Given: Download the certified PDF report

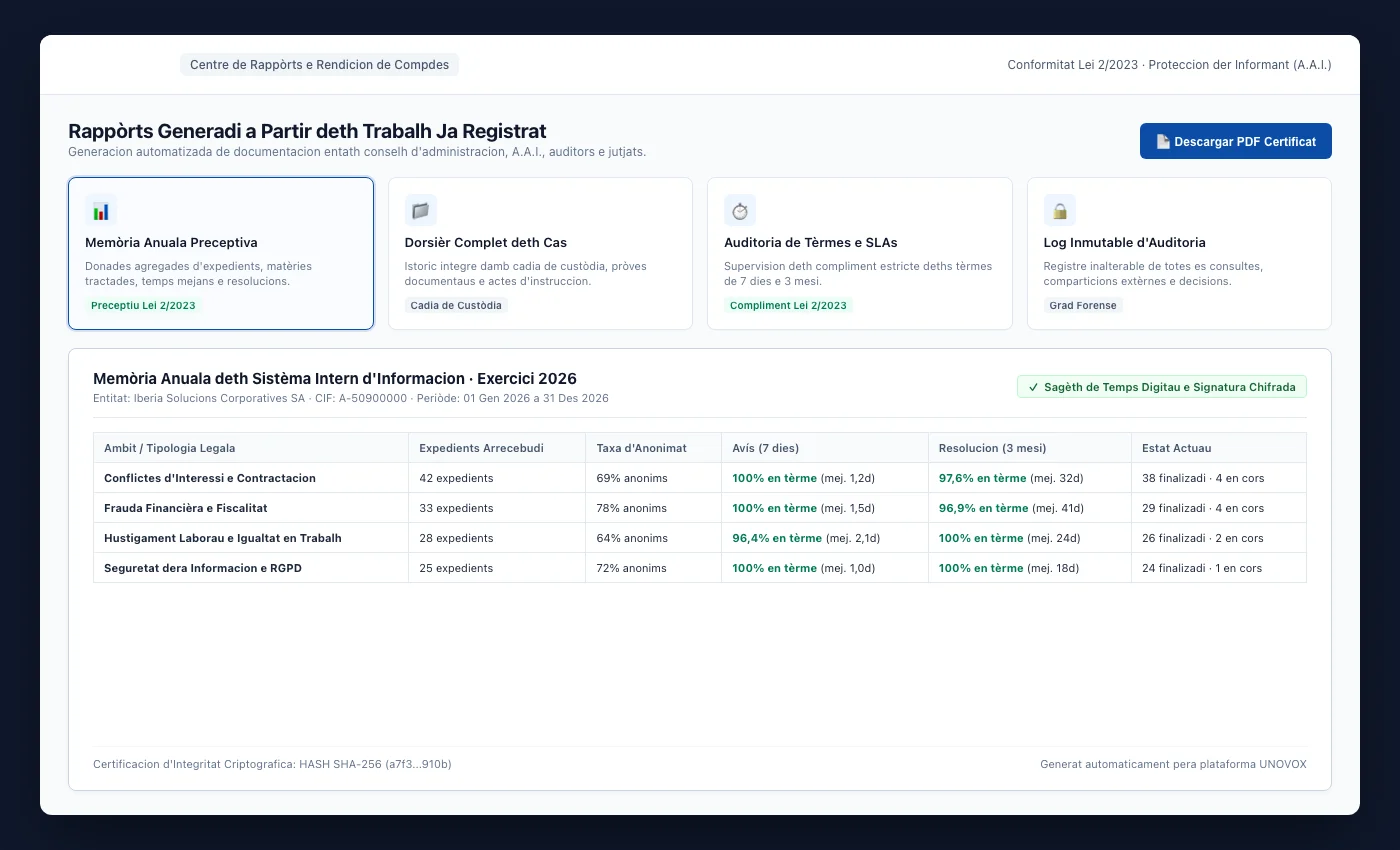Looking at the screenshot, I should click(x=1235, y=141).
